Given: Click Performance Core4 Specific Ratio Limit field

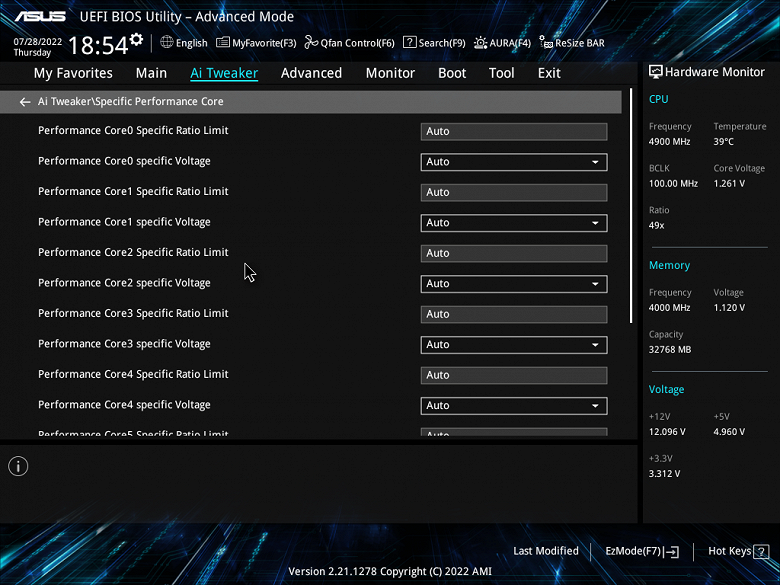Looking at the screenshot, I should [x=514, y=375].
